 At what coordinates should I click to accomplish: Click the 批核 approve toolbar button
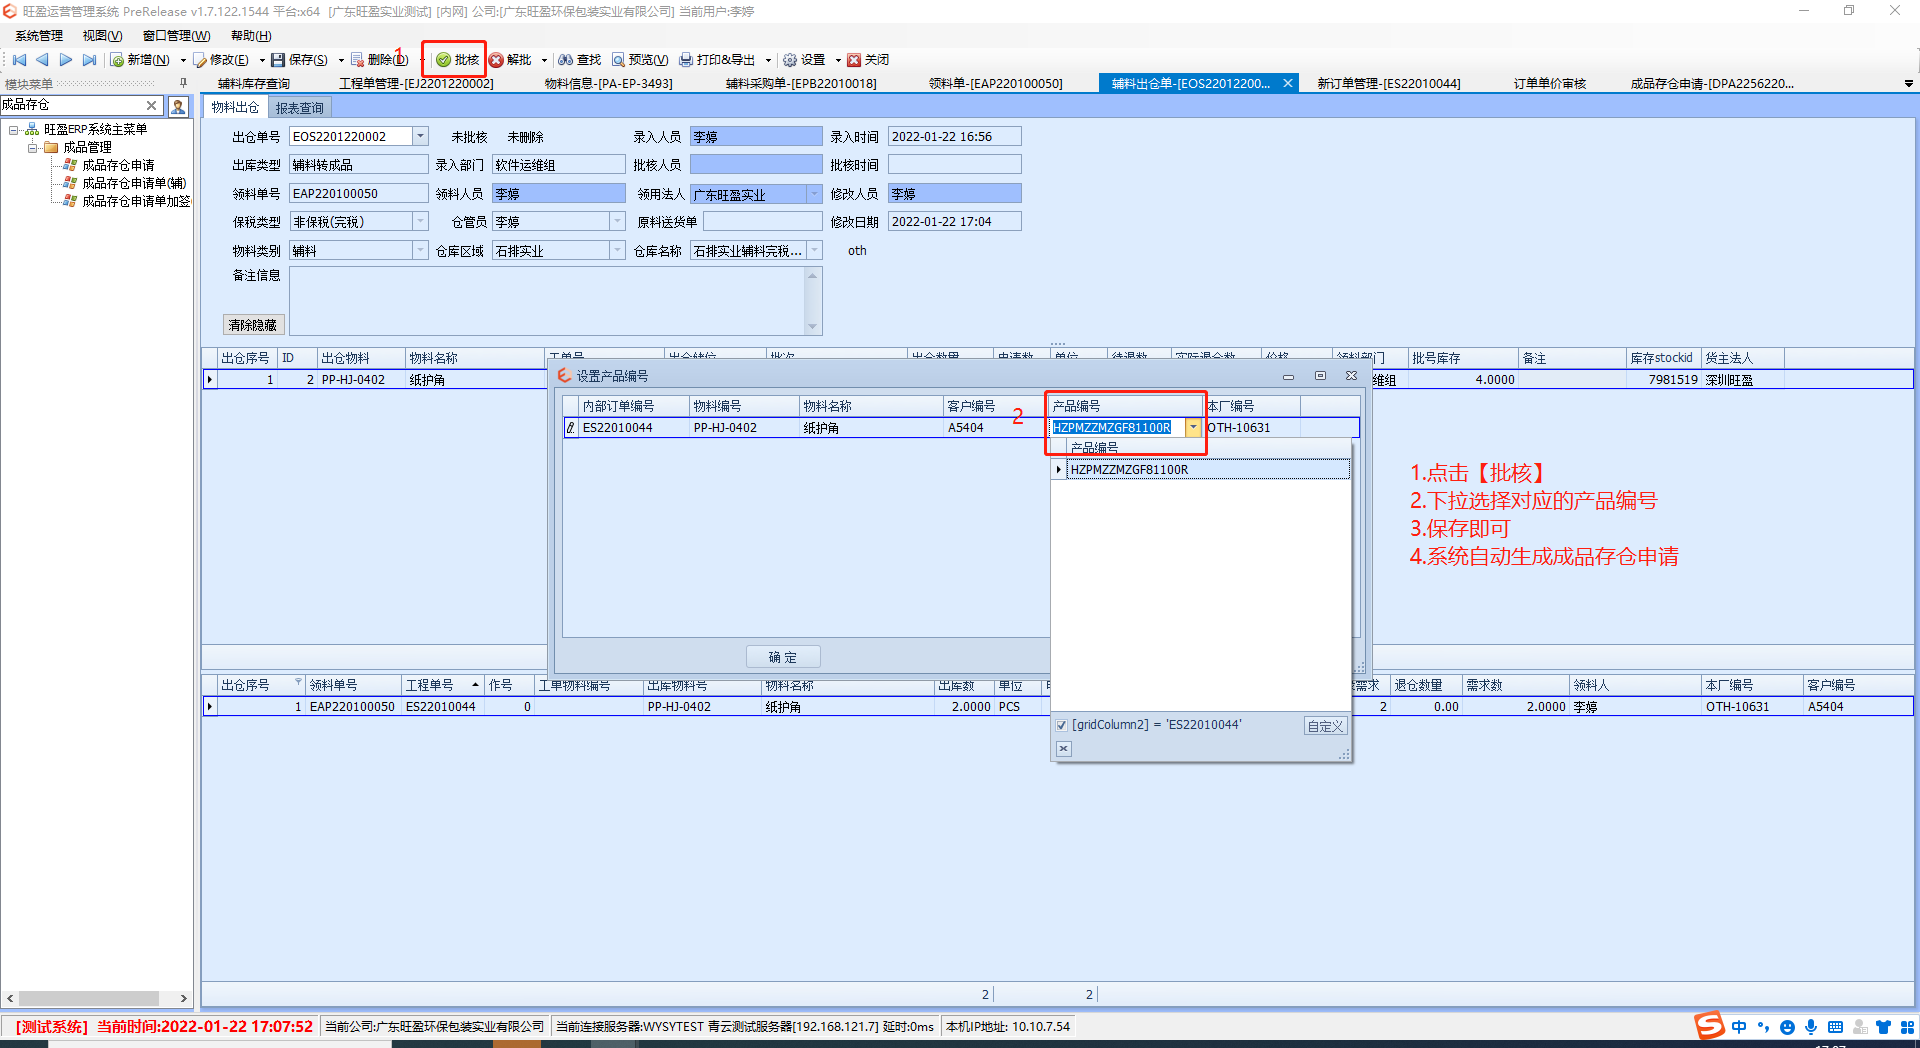click(458, 60)
